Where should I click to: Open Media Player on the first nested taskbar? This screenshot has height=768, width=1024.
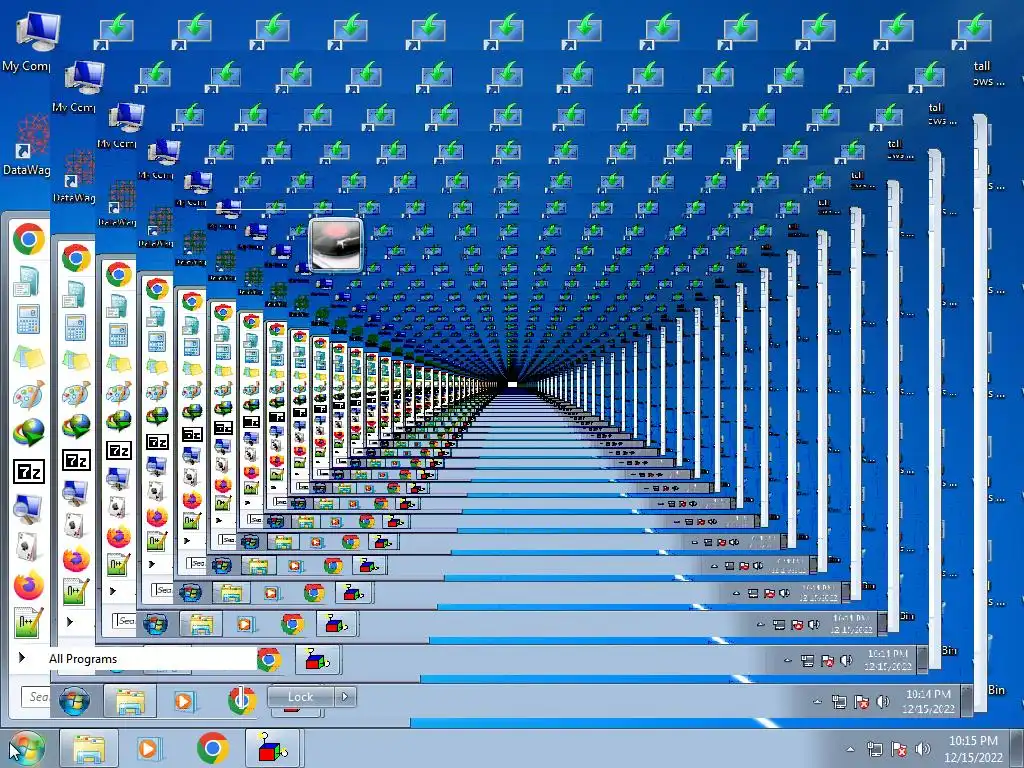pos(184,701)
